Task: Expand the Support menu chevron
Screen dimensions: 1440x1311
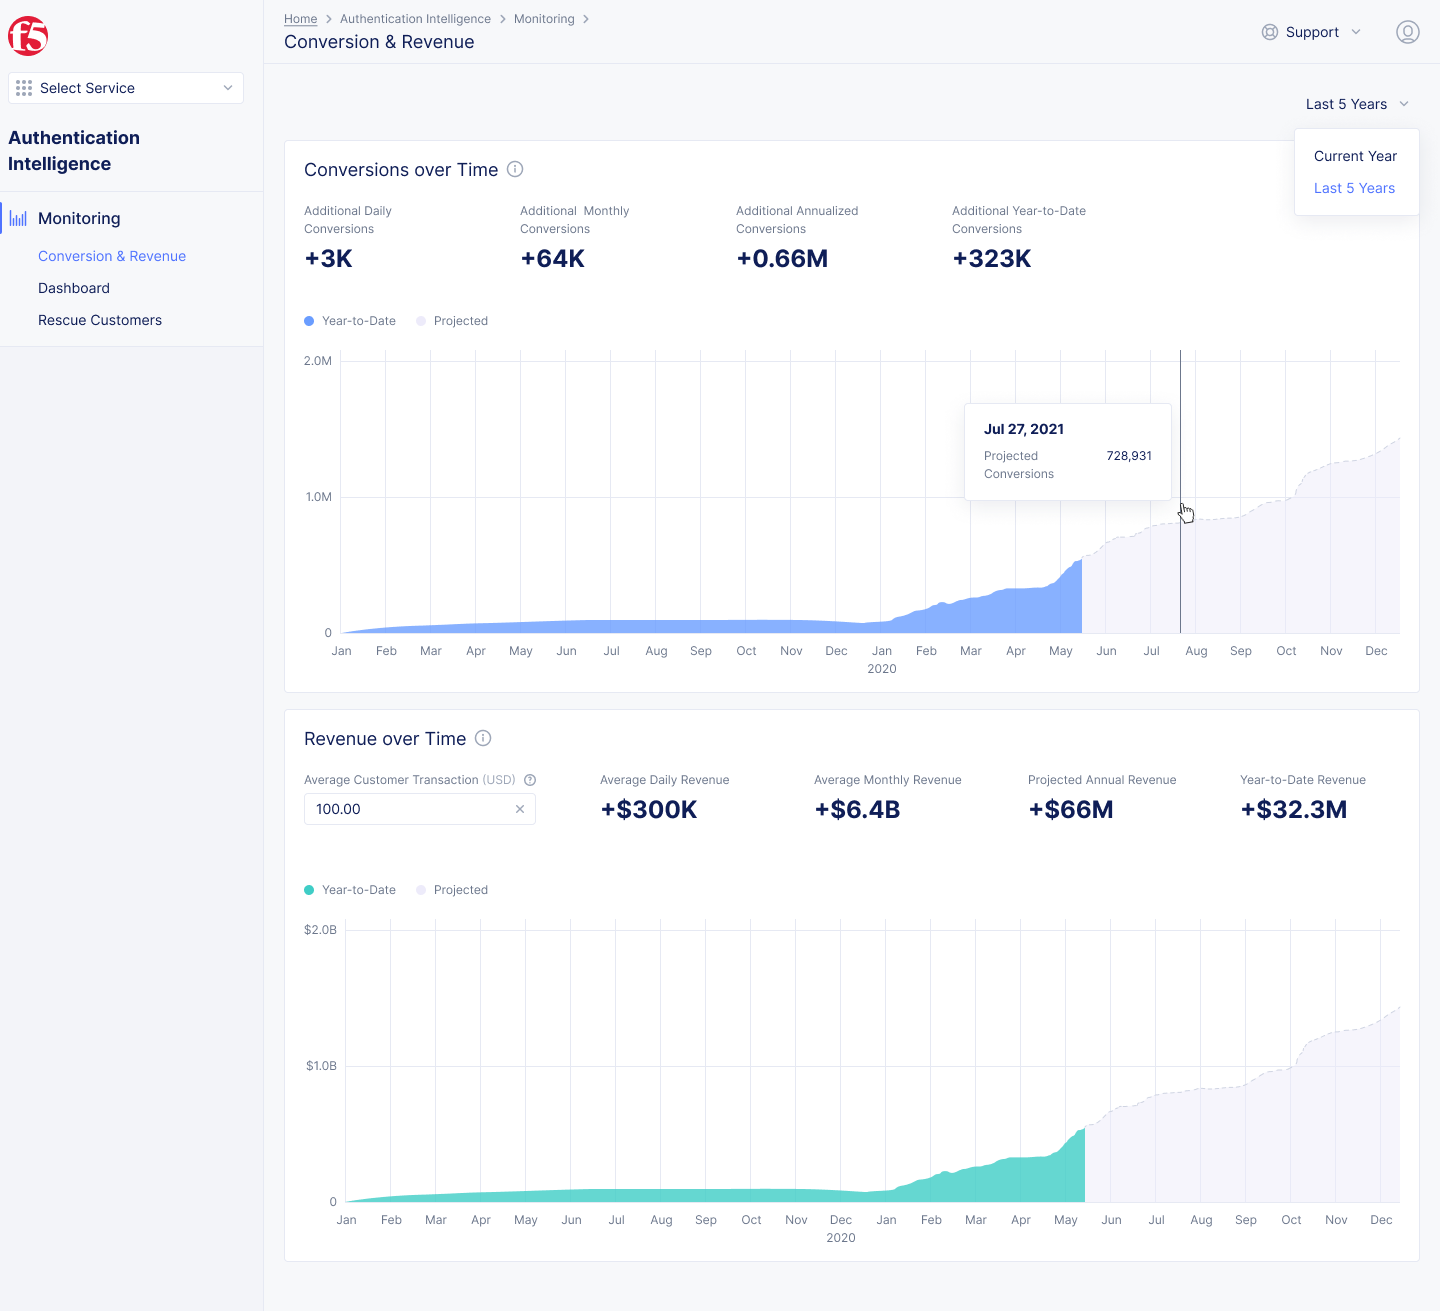Action: (1356, 32)
